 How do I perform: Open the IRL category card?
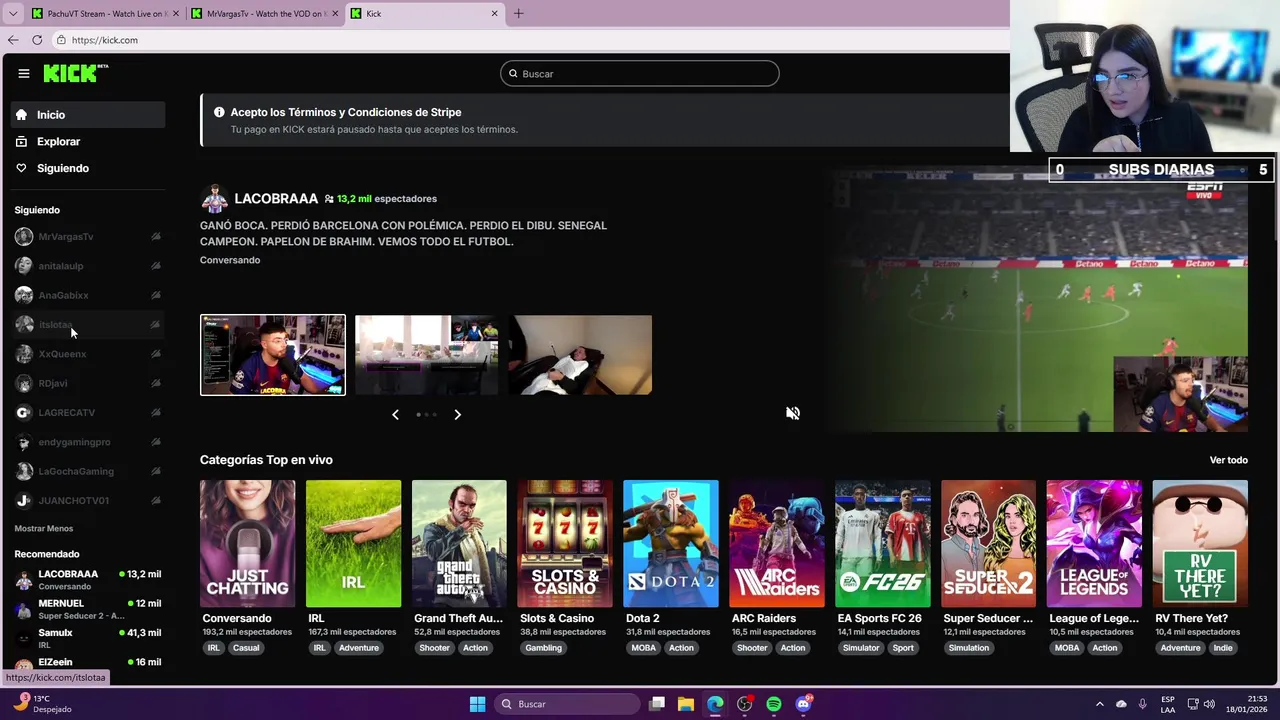[353, 544]
